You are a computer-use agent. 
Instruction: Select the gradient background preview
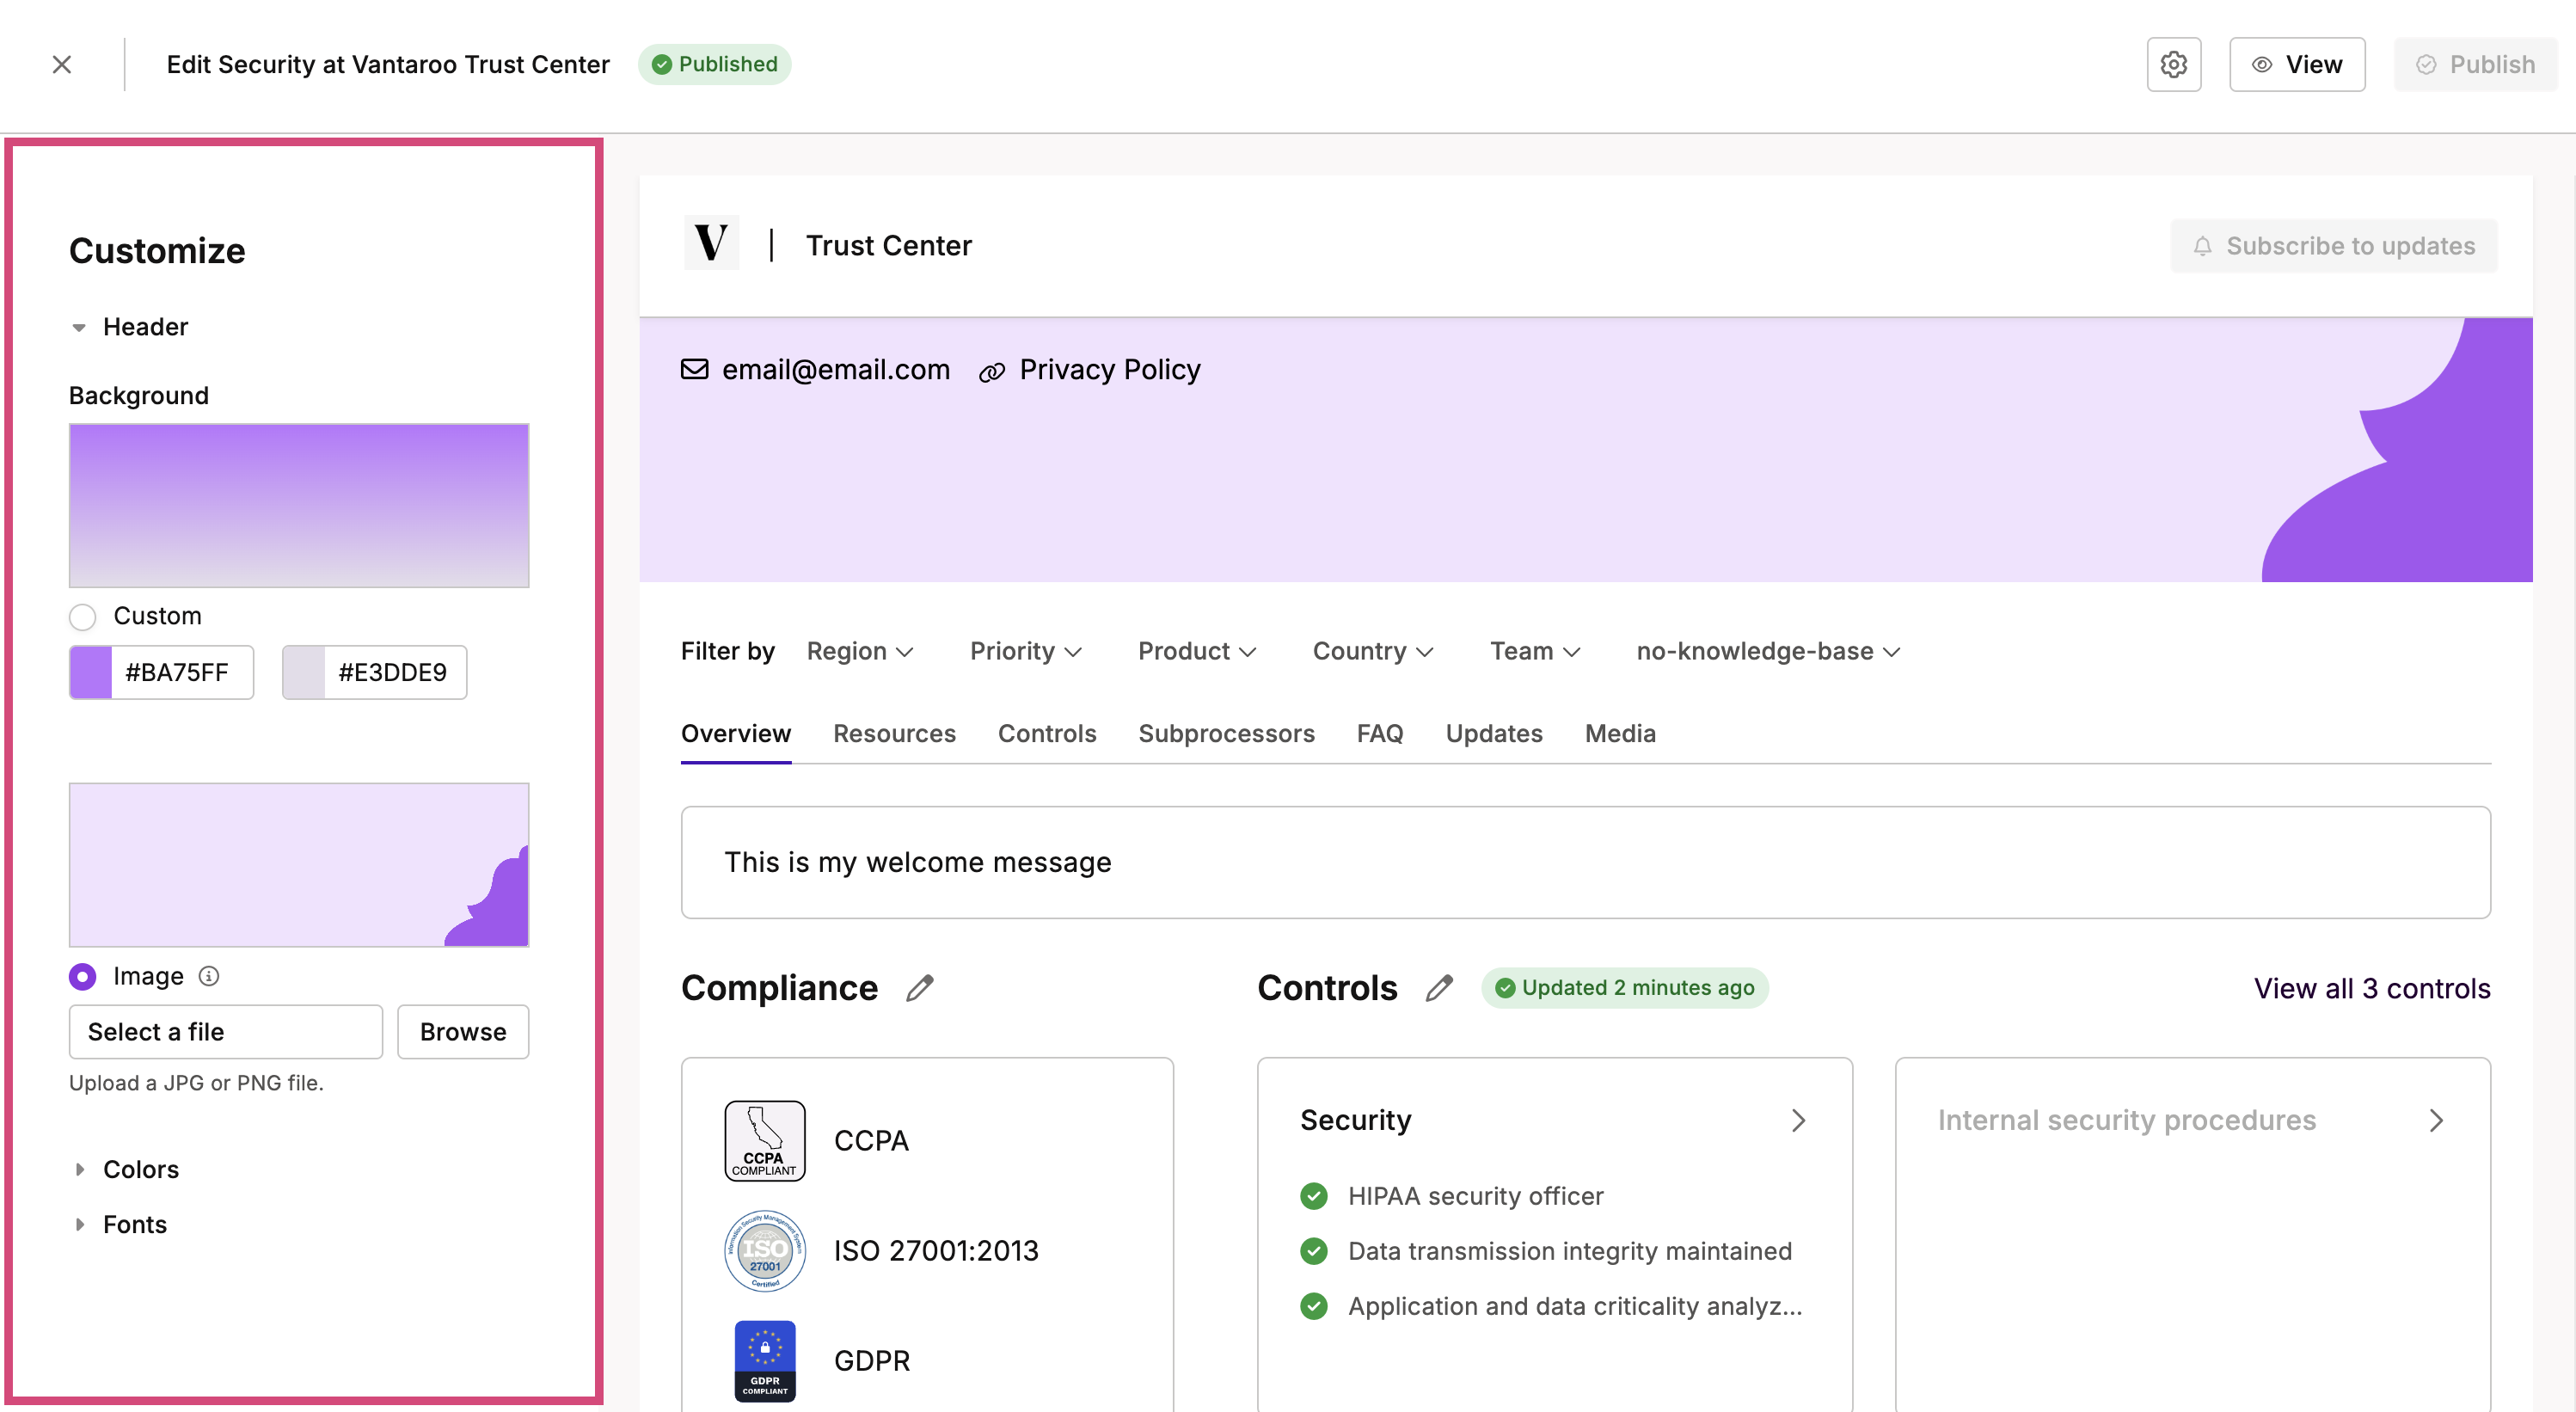(299, 505)
